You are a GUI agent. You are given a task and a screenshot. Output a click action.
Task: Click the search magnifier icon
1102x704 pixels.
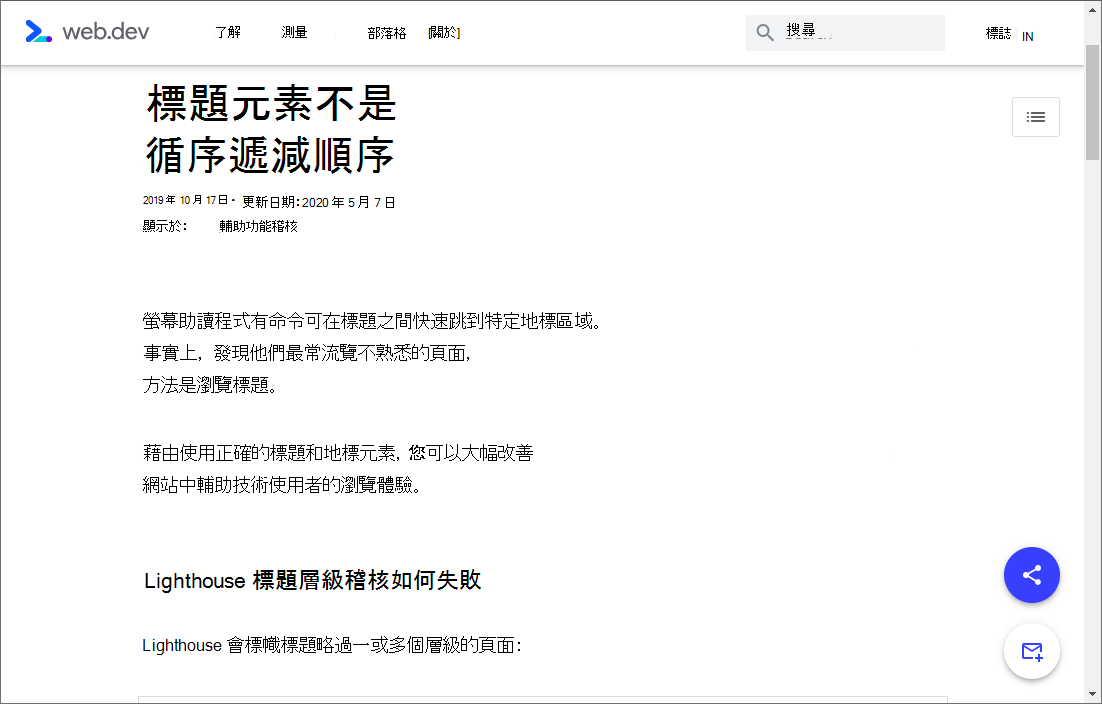pos(765,32)
